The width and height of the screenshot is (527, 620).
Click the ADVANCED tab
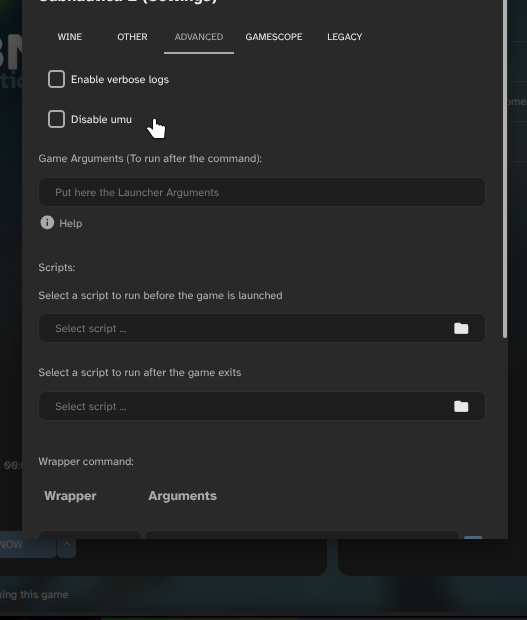(199, 37)
